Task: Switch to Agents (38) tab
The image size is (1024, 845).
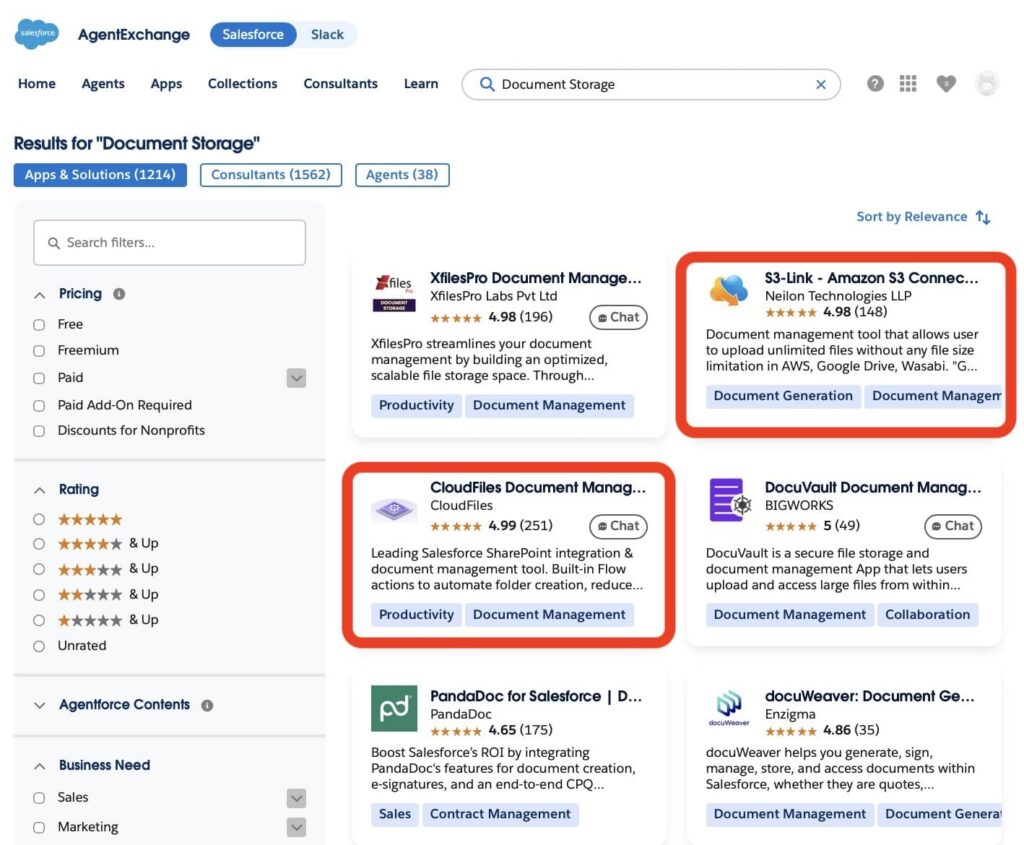Action: click(402, 175)
